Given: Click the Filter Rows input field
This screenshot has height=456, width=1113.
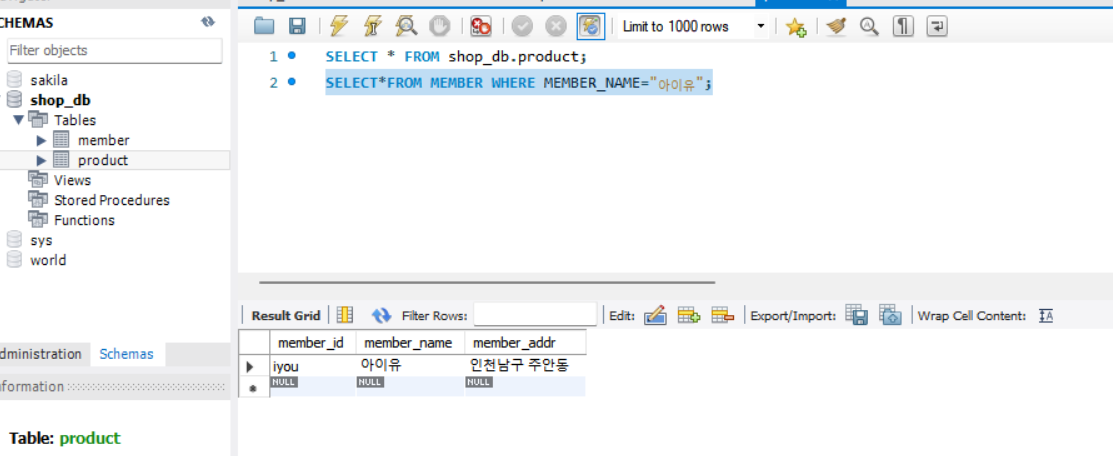Looking at the screenshot, I should [x=535, y=315].
